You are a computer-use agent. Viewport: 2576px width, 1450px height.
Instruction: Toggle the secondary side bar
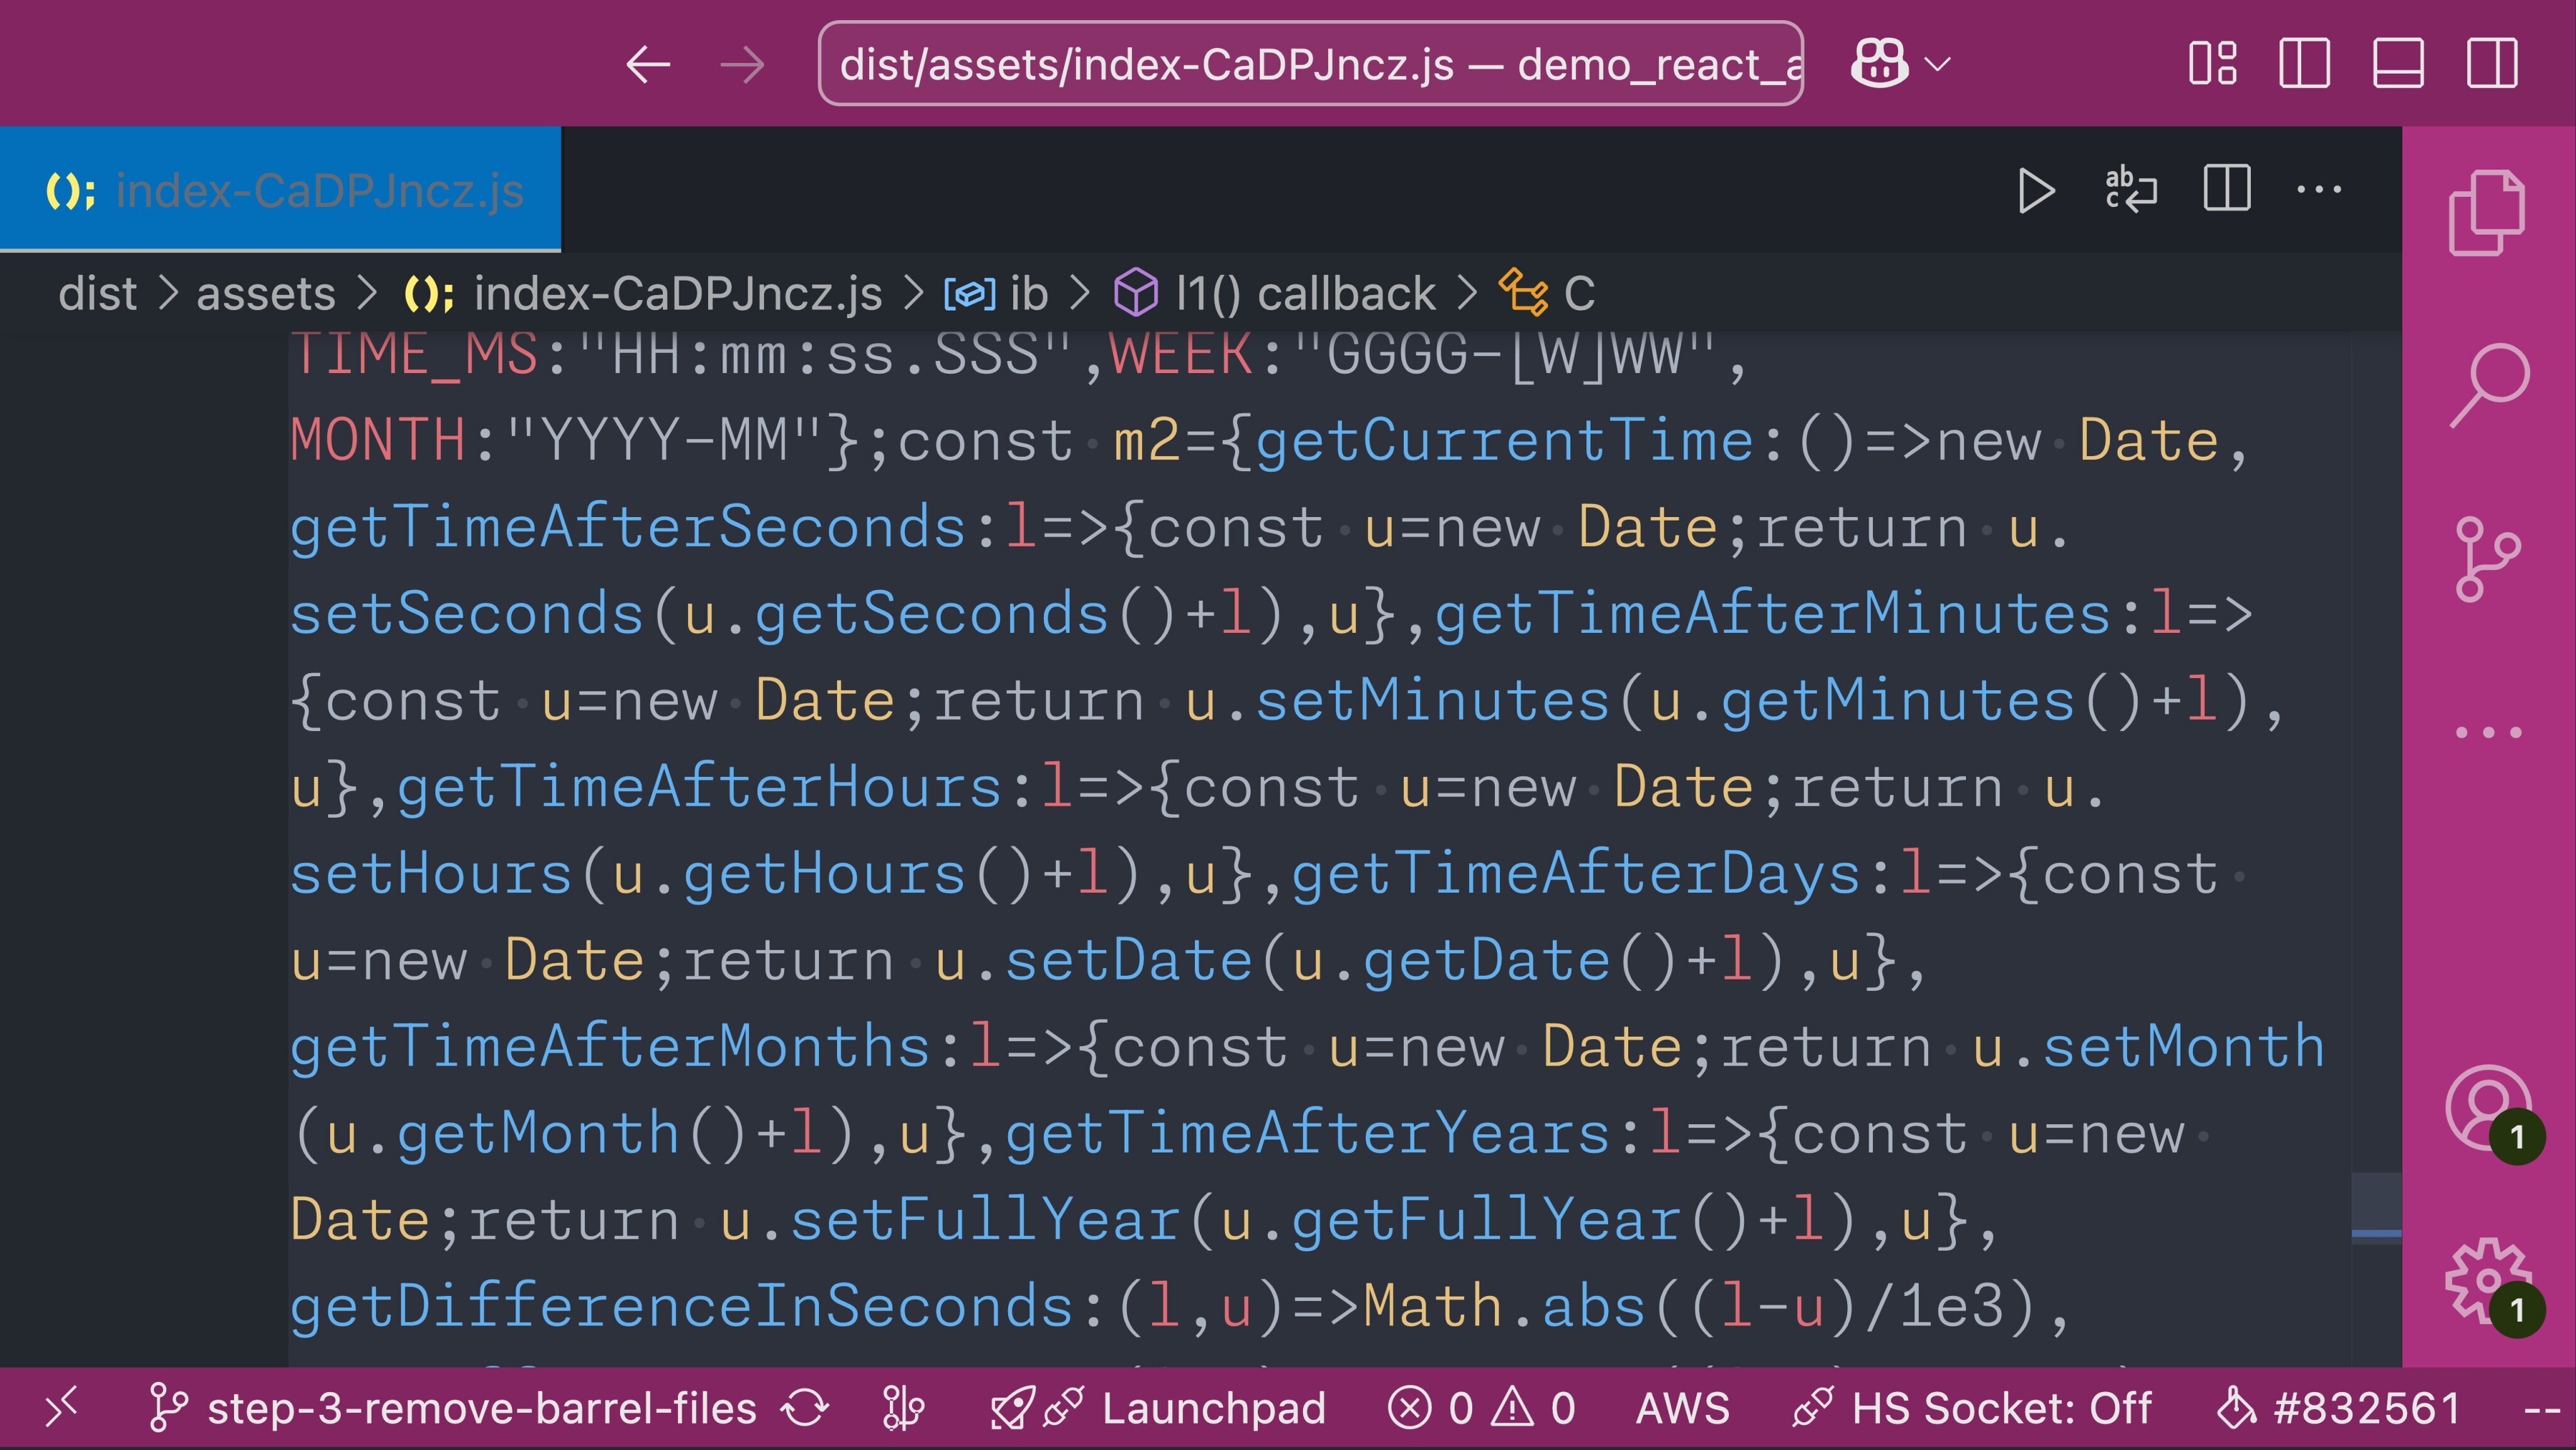coord(2491,64)
